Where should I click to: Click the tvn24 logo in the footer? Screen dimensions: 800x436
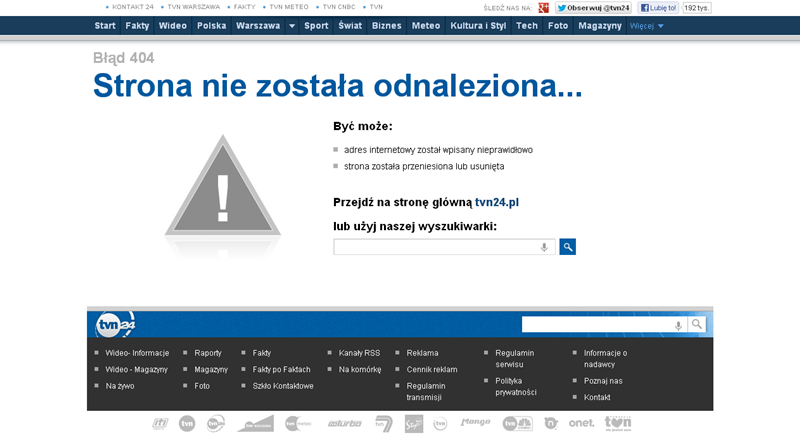[x=115, y=325]
